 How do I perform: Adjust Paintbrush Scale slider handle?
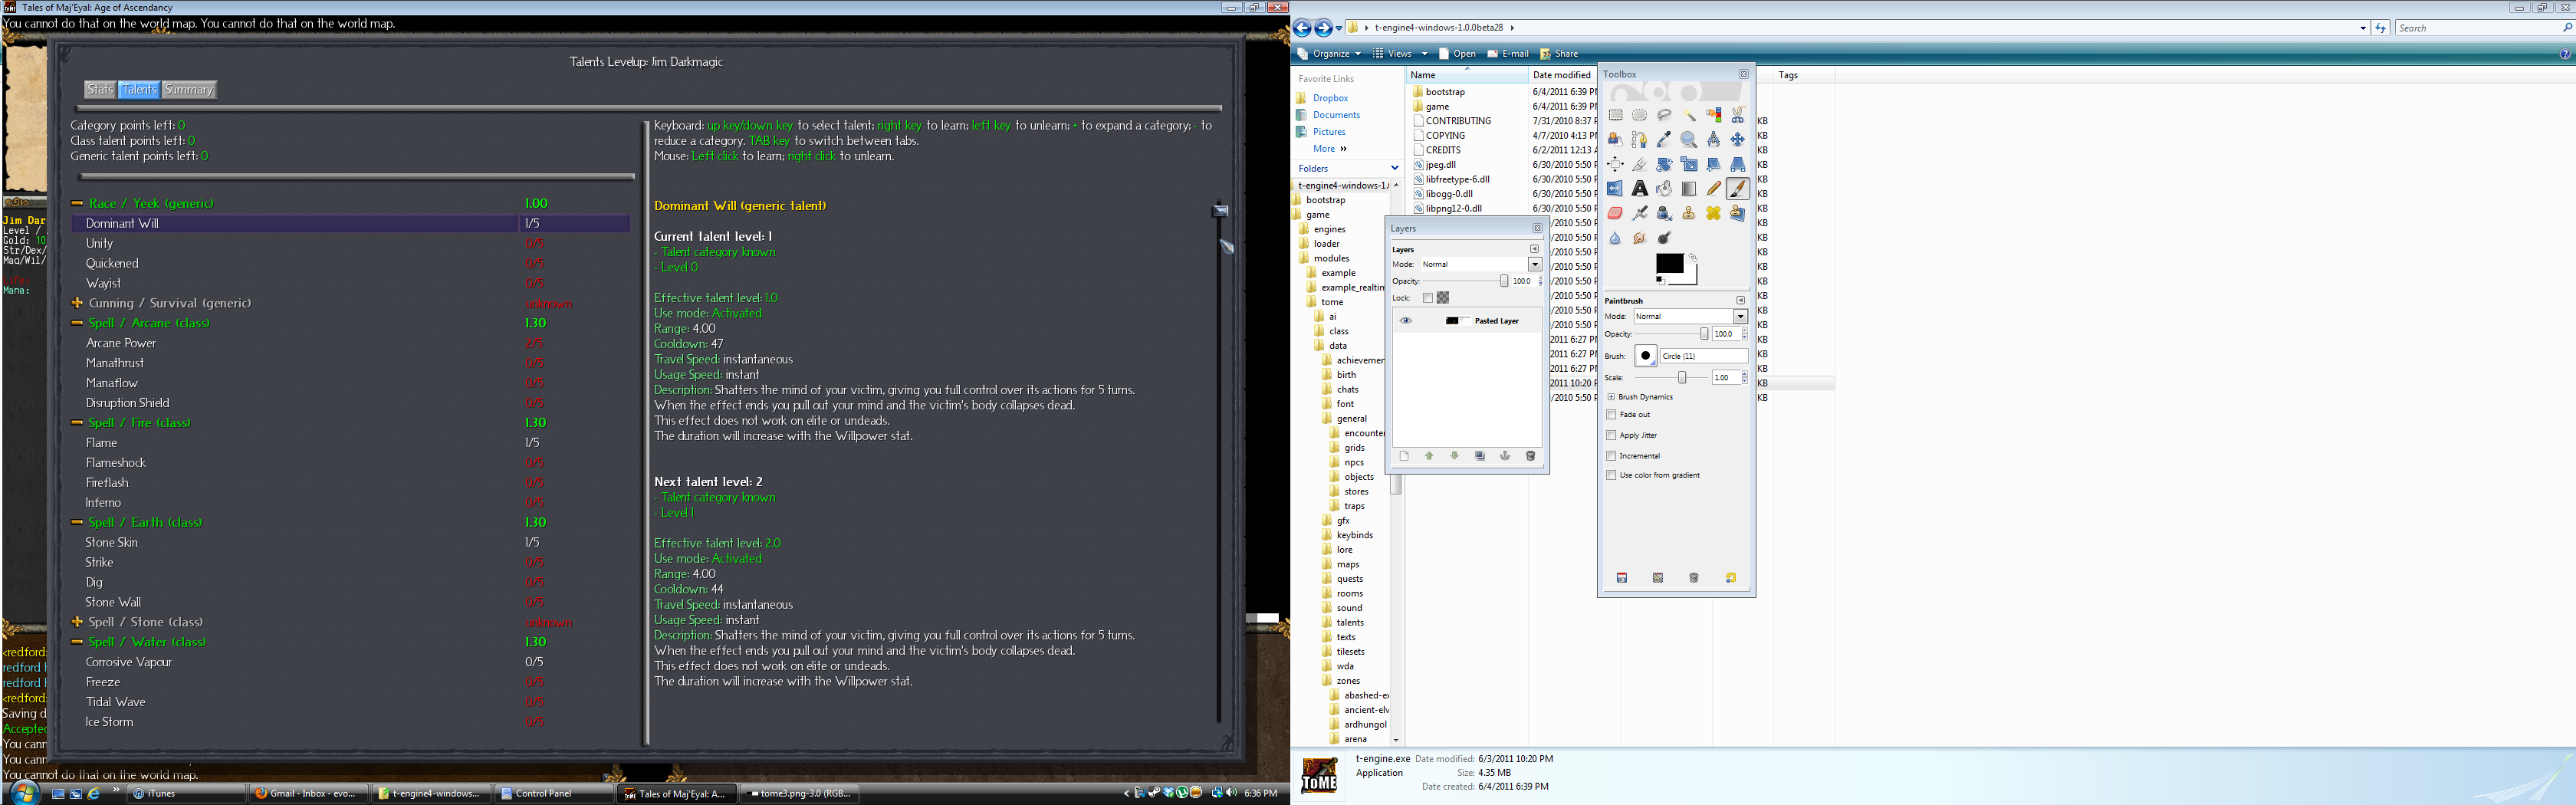pos(1682,378)
